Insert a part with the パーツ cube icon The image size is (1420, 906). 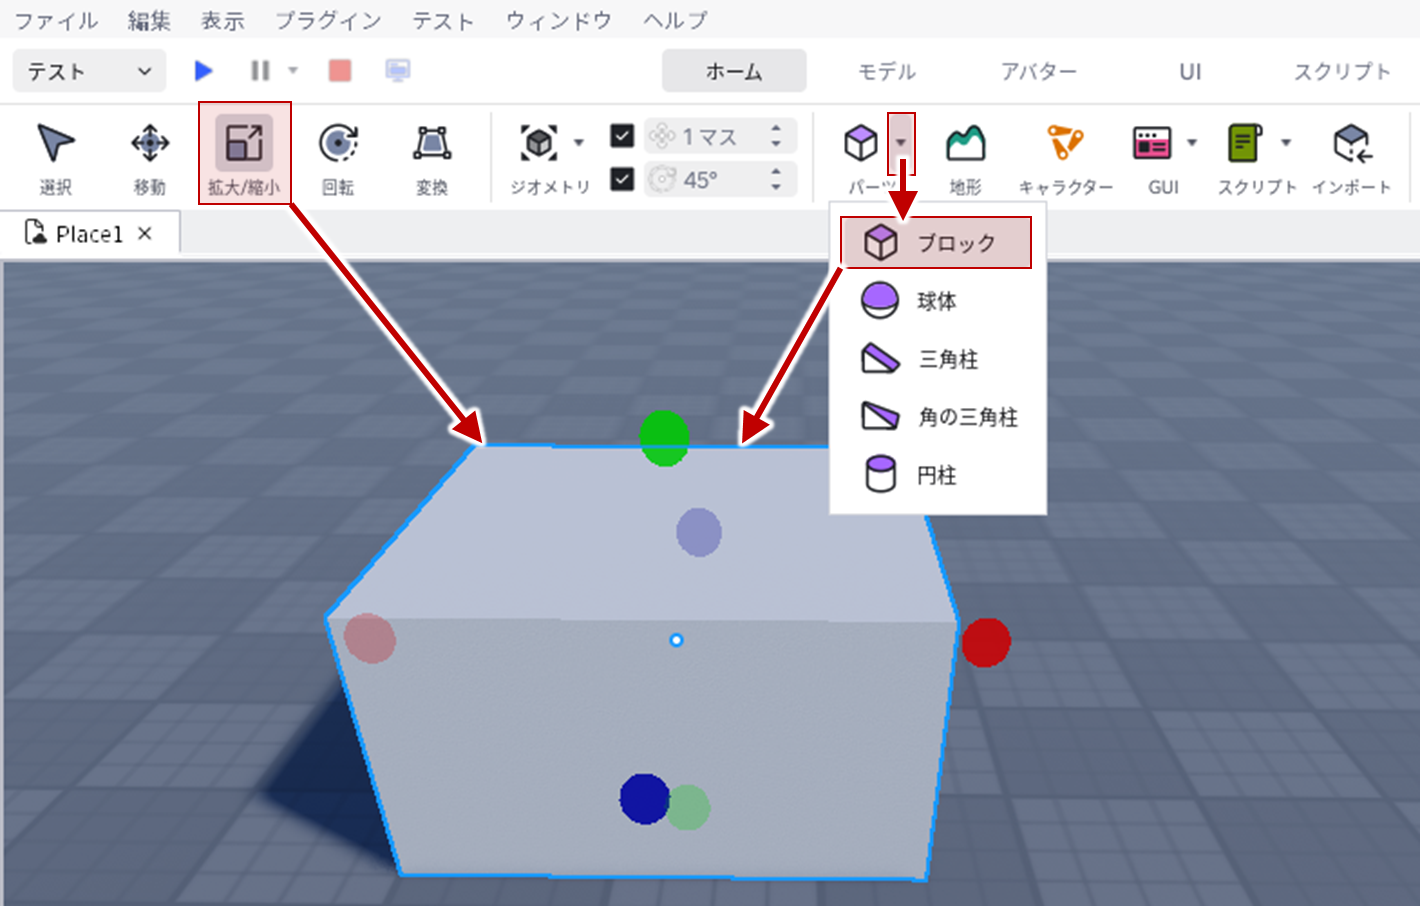(x=861, y=144)
